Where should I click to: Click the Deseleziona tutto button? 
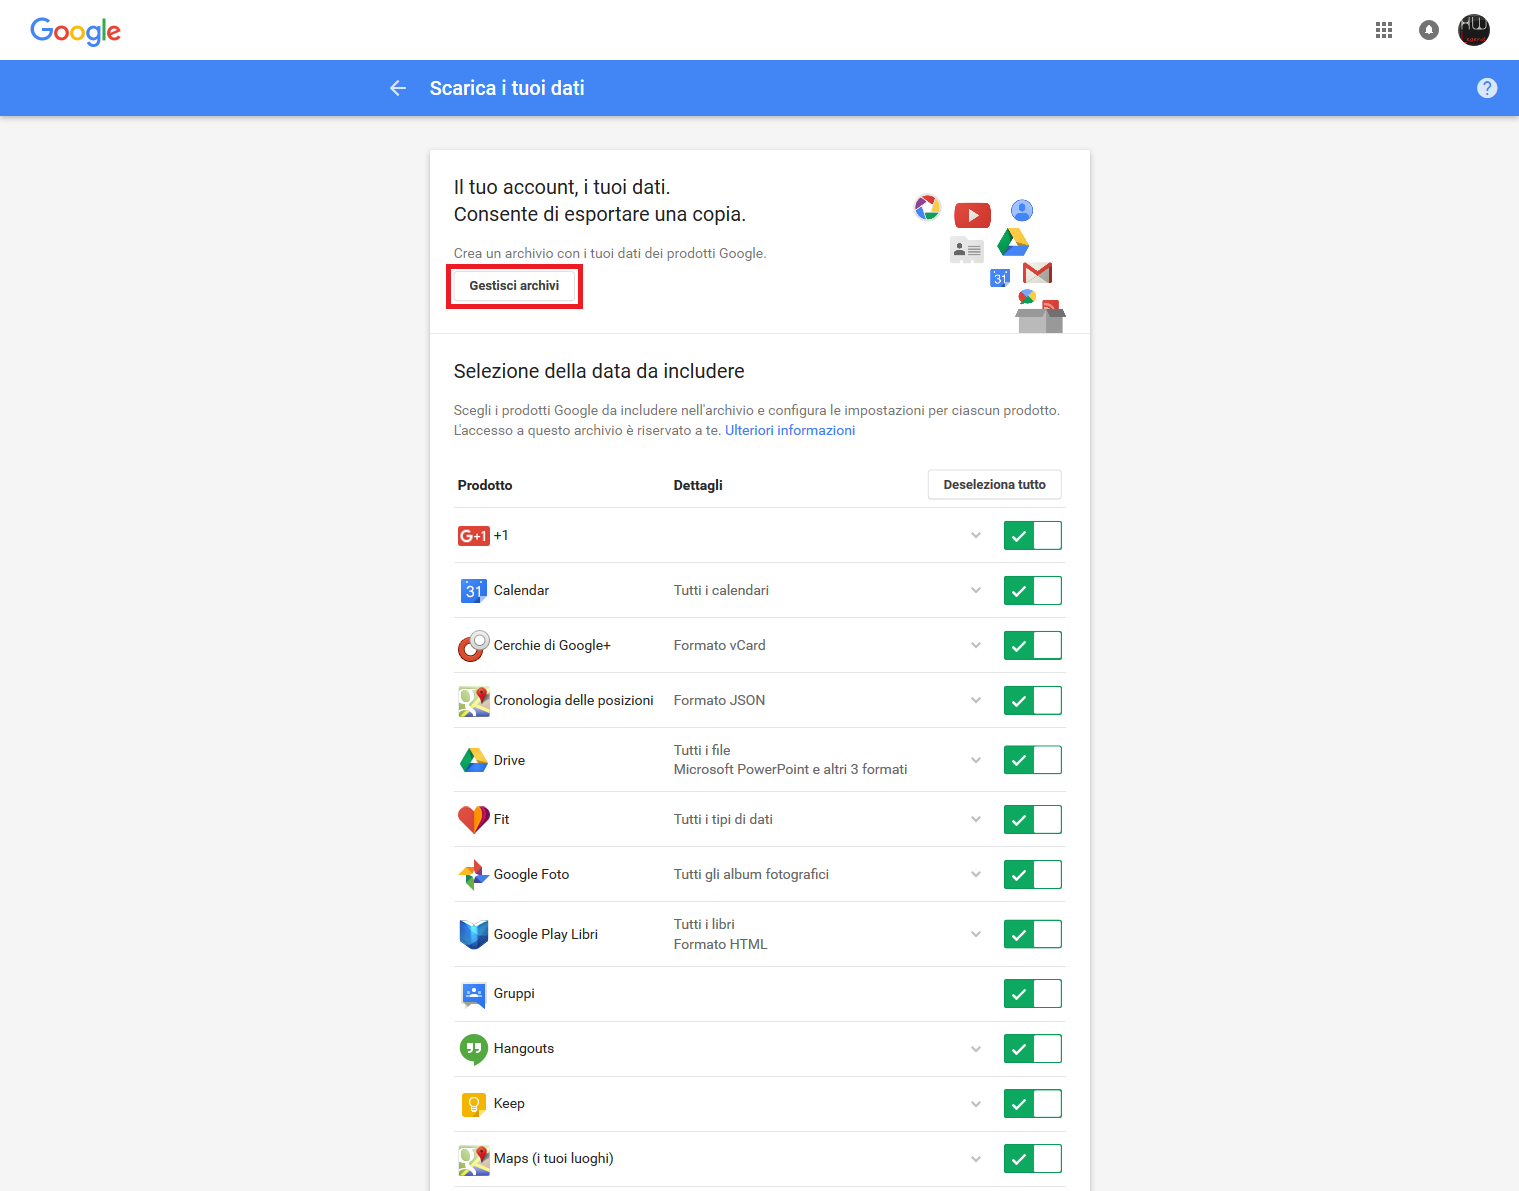tap(995, 485)
